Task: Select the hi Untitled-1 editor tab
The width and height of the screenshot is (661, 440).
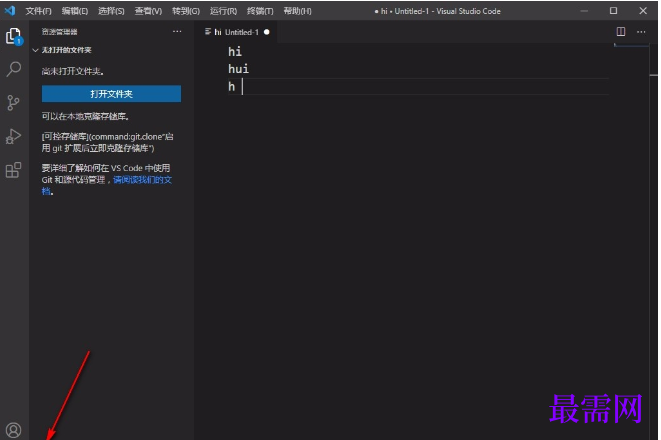Action: point(235,32)
